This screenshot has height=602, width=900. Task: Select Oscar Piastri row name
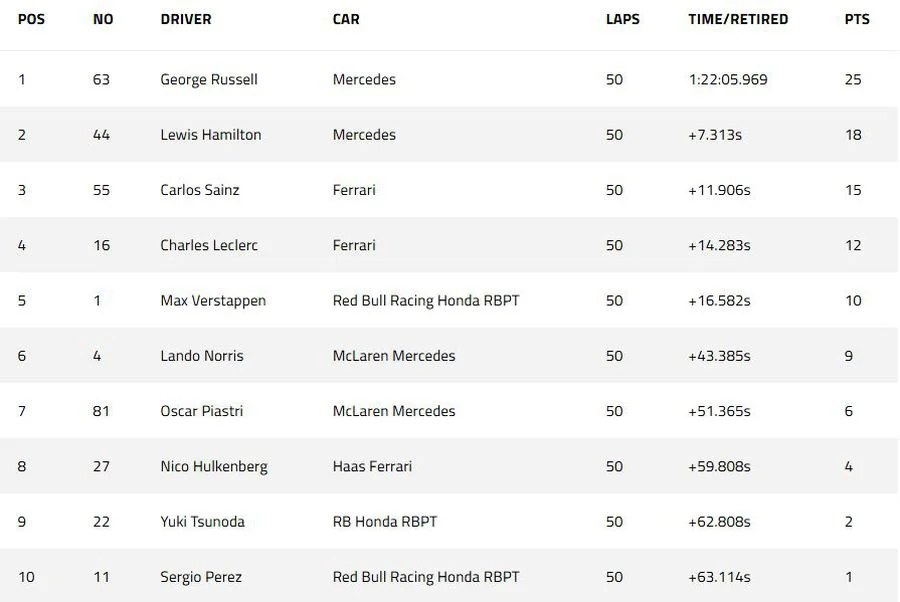[x=201, y=411]
